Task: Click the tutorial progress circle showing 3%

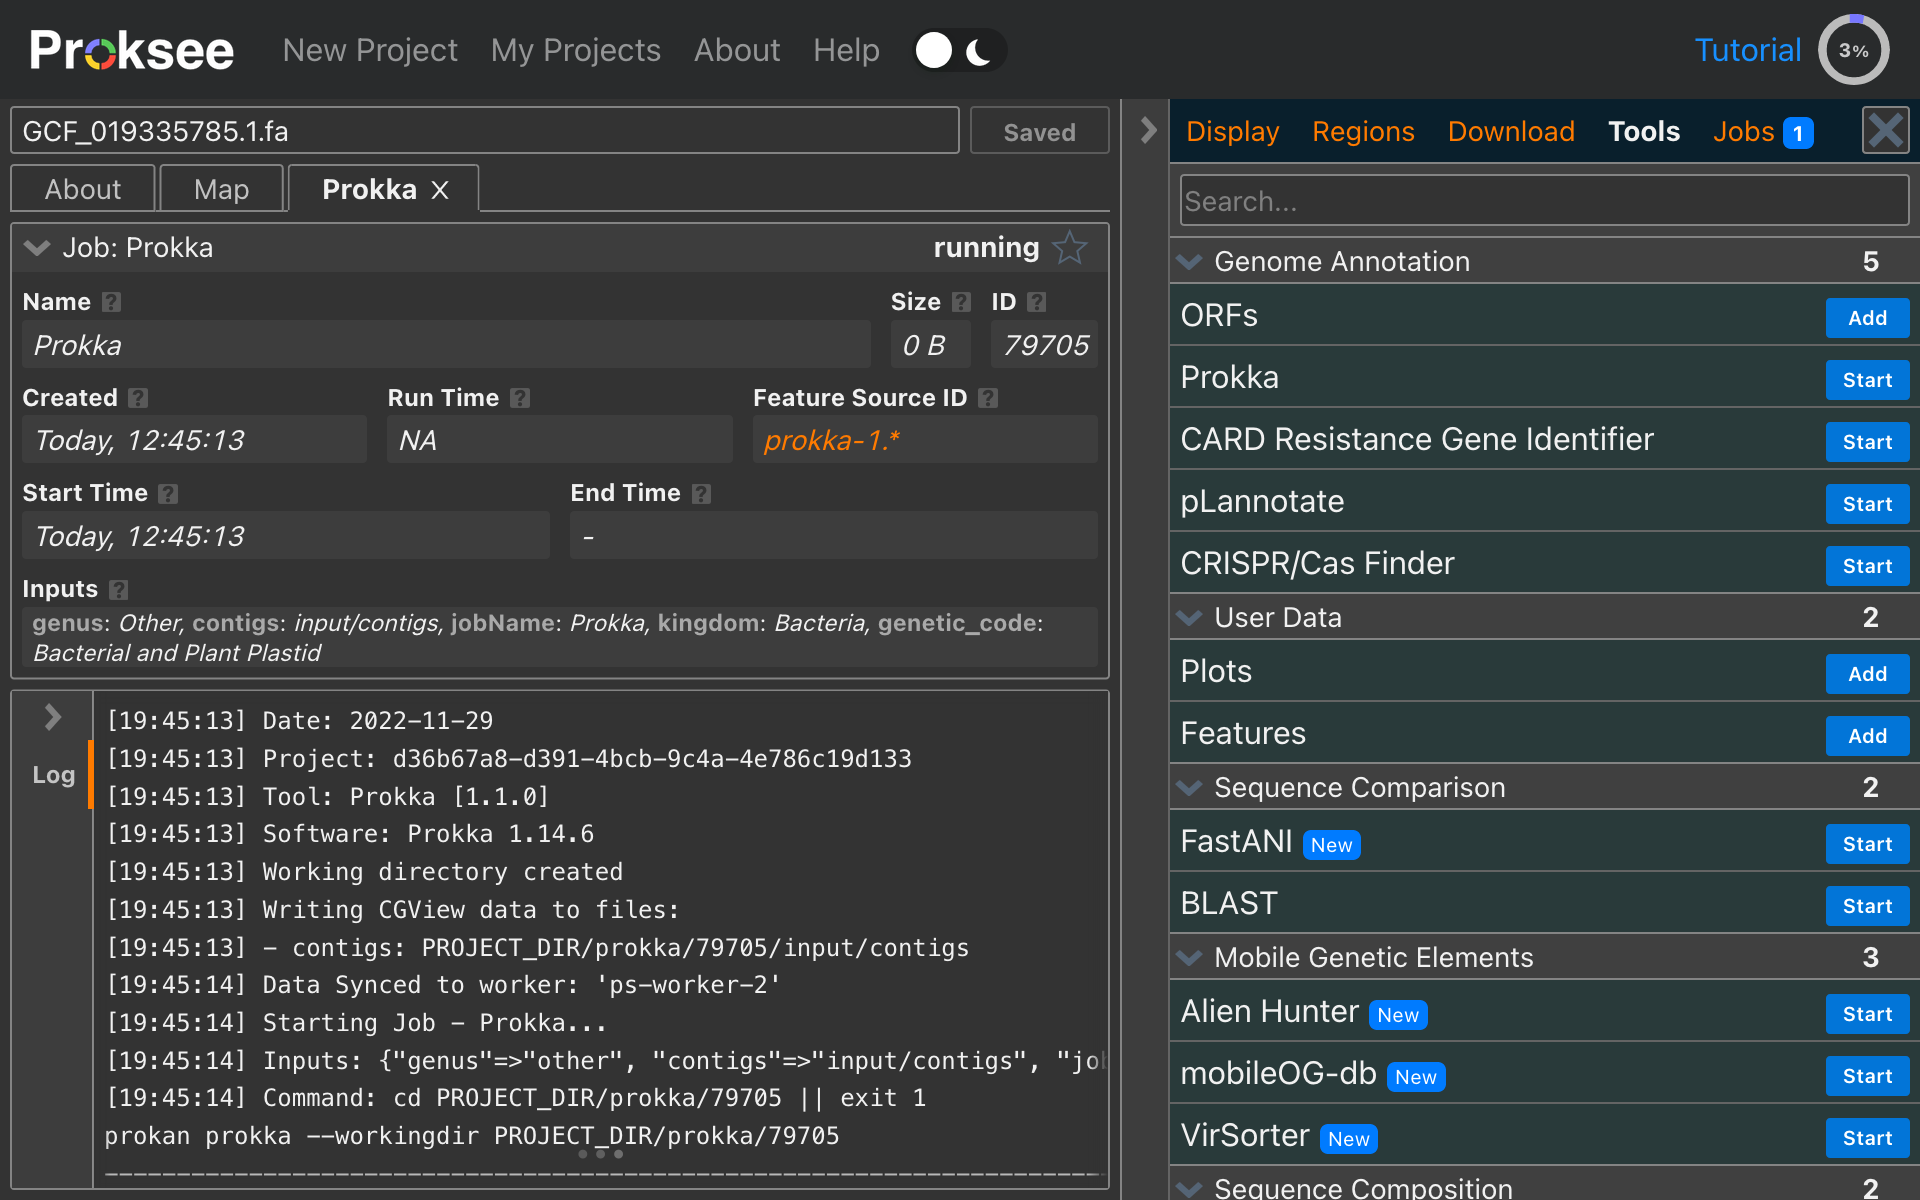Action: coord(1853,50)
